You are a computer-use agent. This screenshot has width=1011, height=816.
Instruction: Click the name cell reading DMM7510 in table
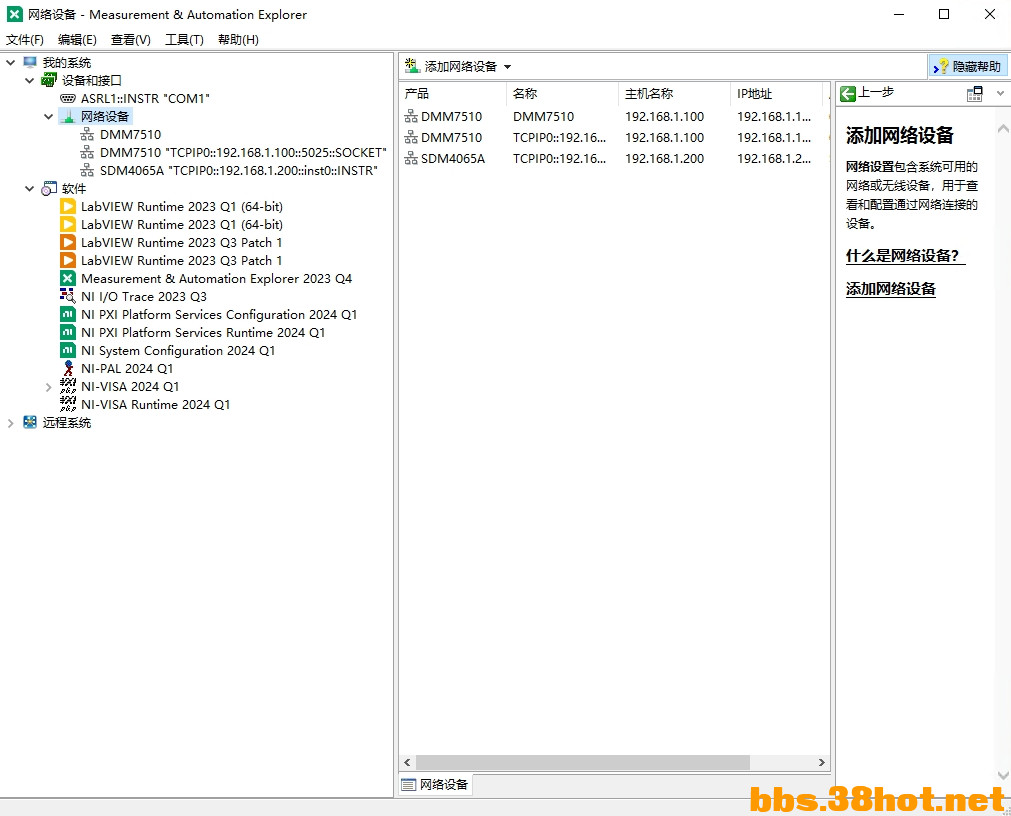point(544,117)
